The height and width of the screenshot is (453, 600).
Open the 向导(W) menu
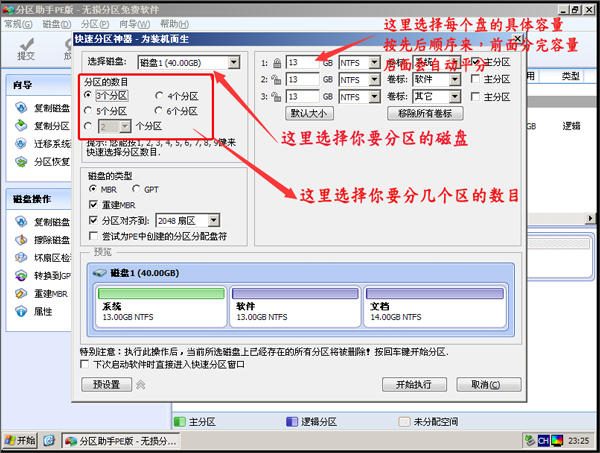click(134, 24)
